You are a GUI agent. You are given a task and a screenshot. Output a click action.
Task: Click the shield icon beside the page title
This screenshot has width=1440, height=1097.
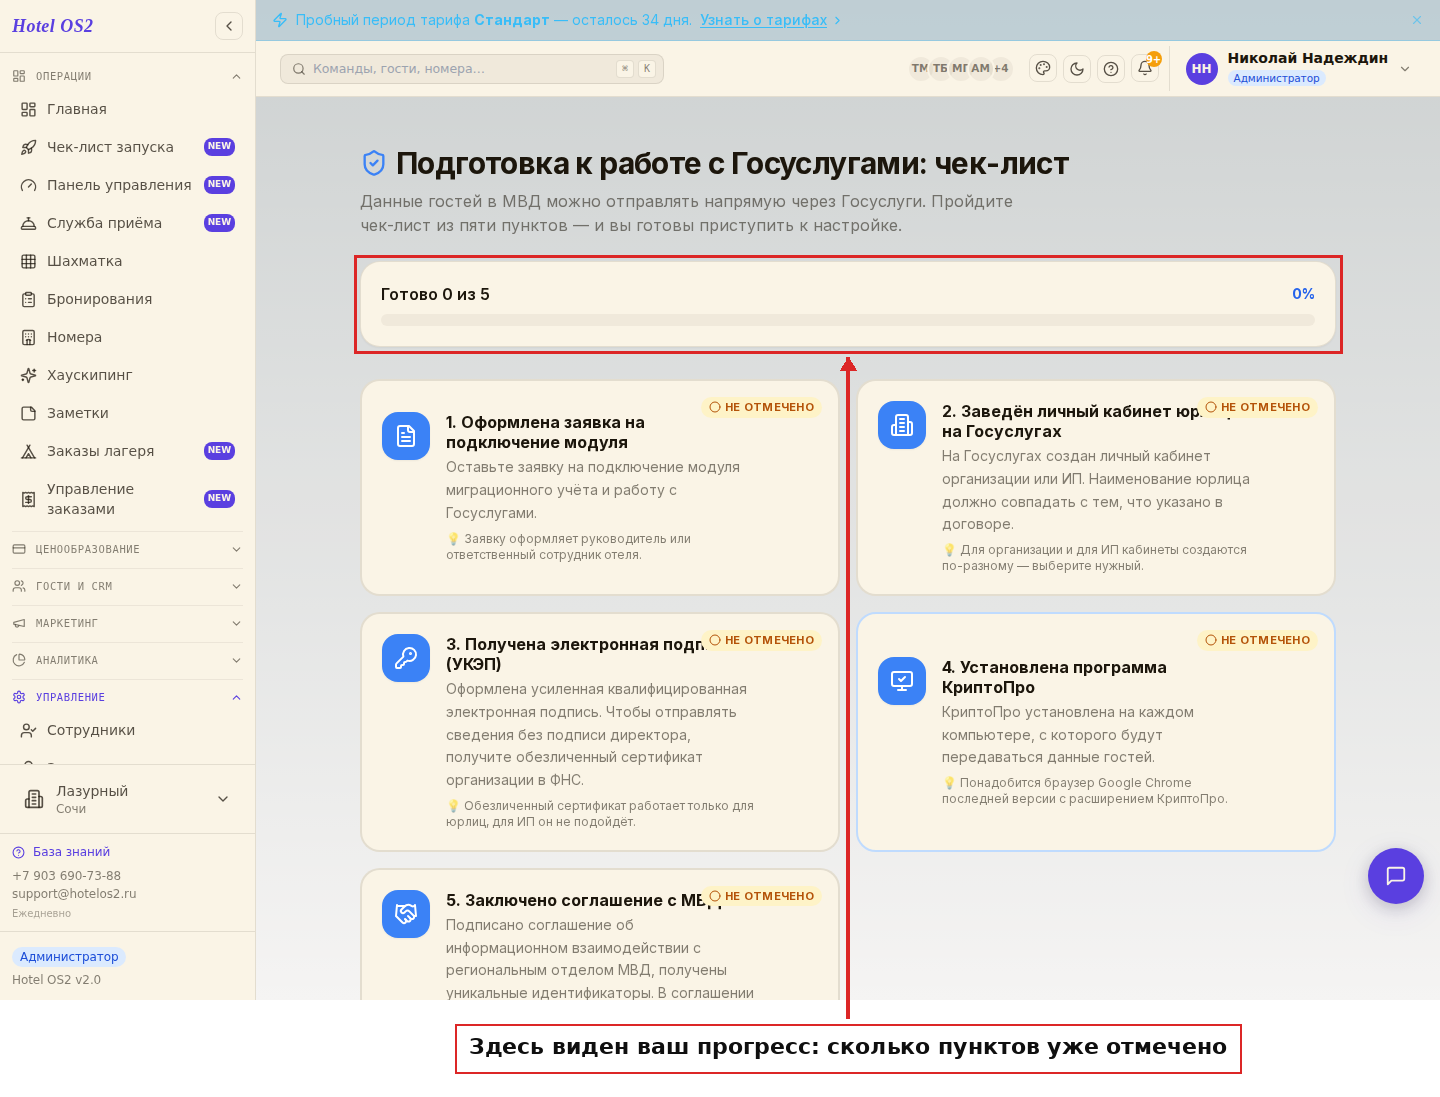click(373, 163)
